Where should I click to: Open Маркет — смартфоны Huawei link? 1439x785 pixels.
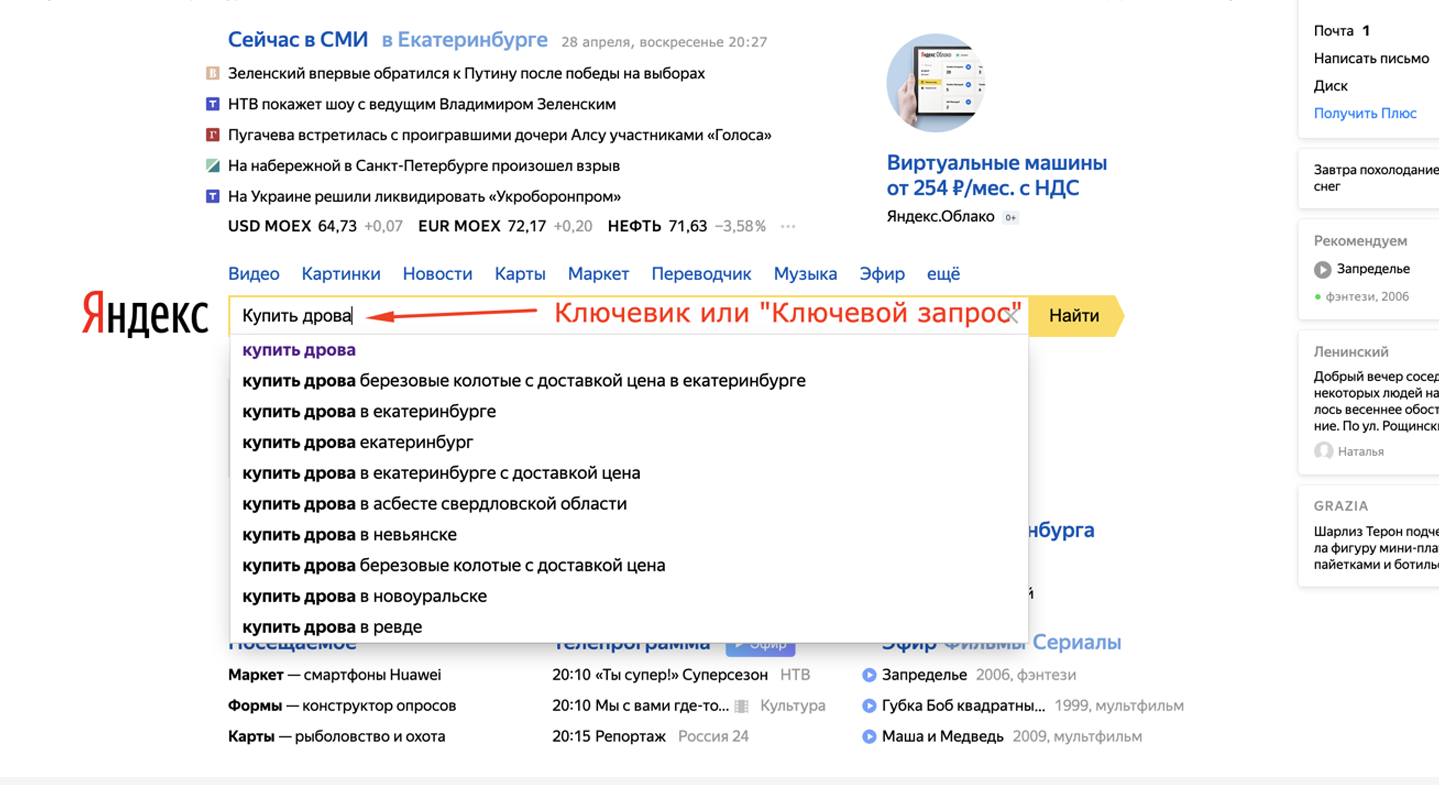pos(334,675)
